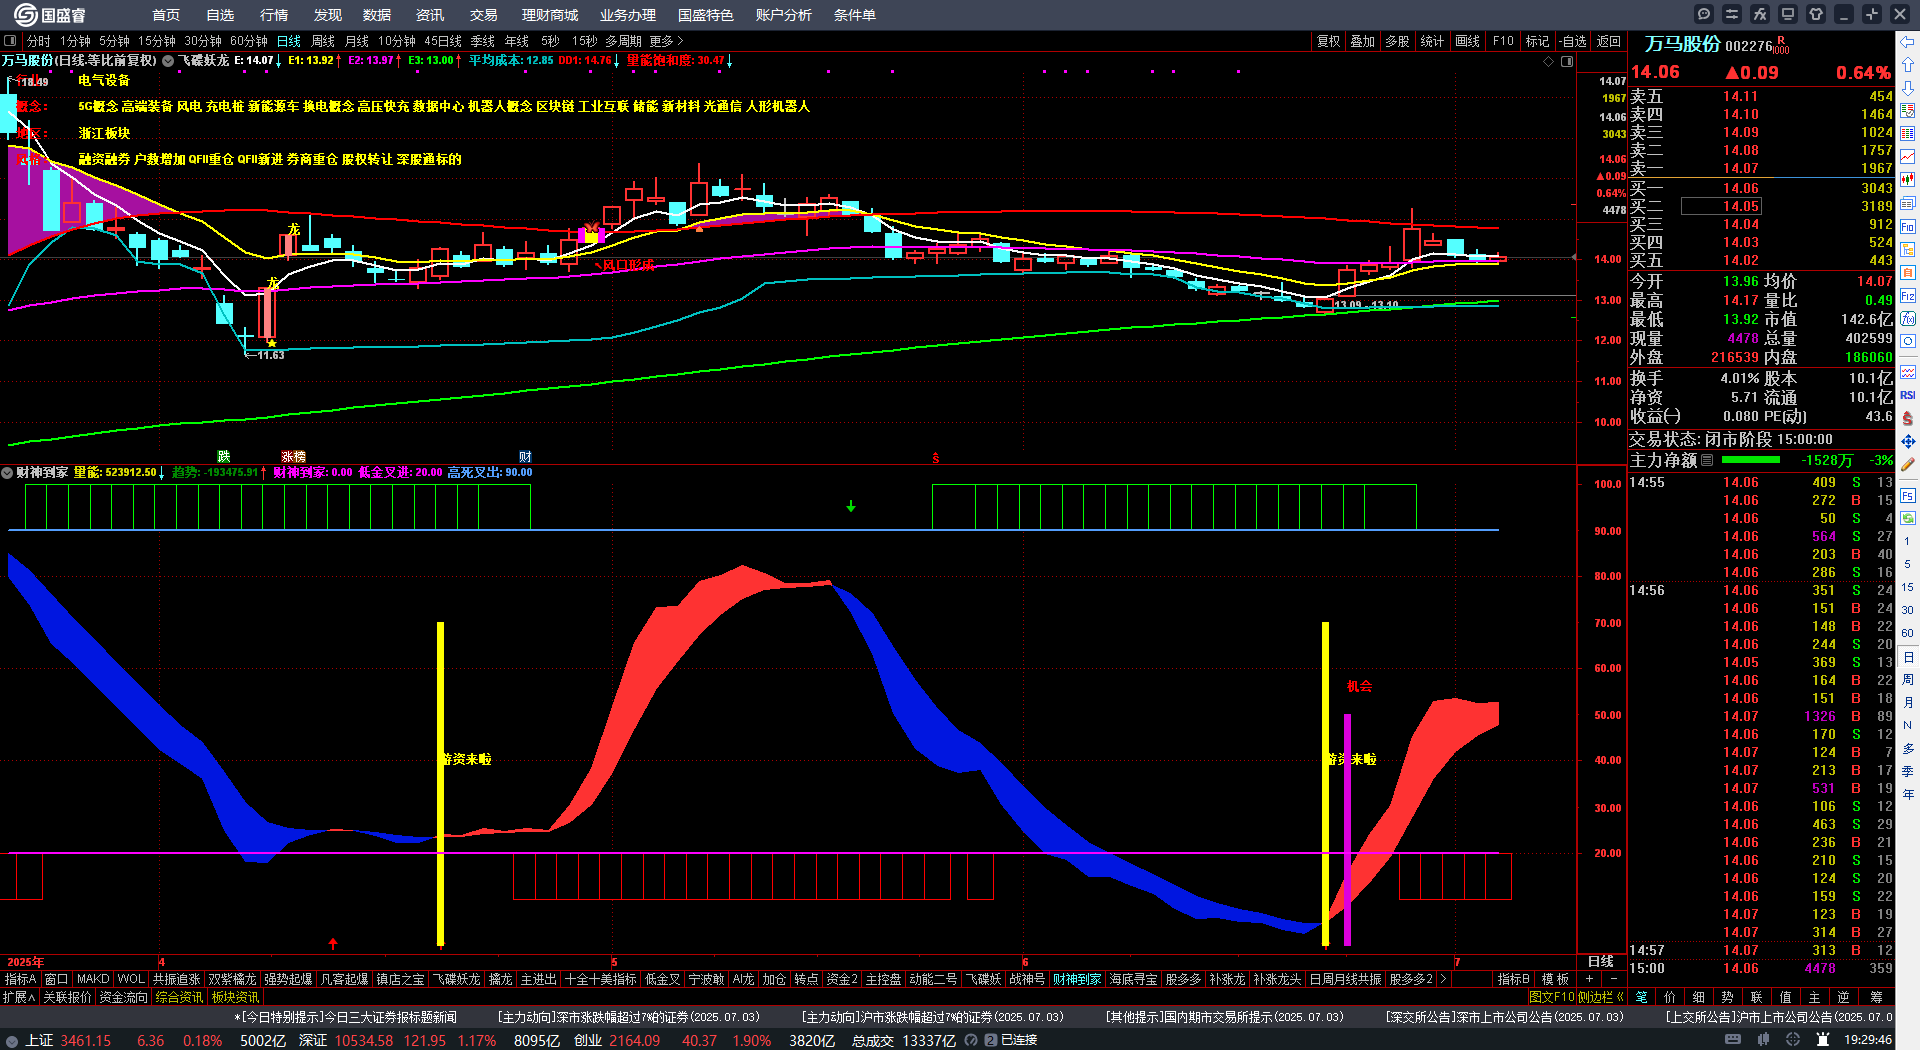Click the 筹 chip distribution tab
Image resolution: width=1920 pixels, height=1050 pixels.
[x=1876, y=997]
